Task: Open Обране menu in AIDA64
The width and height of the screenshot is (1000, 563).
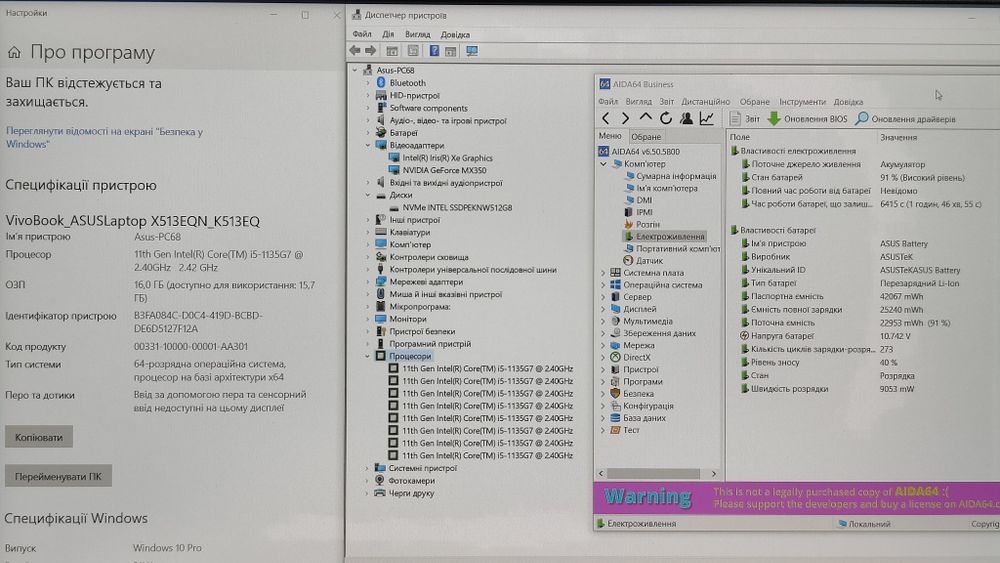Action: pos(754,102)
